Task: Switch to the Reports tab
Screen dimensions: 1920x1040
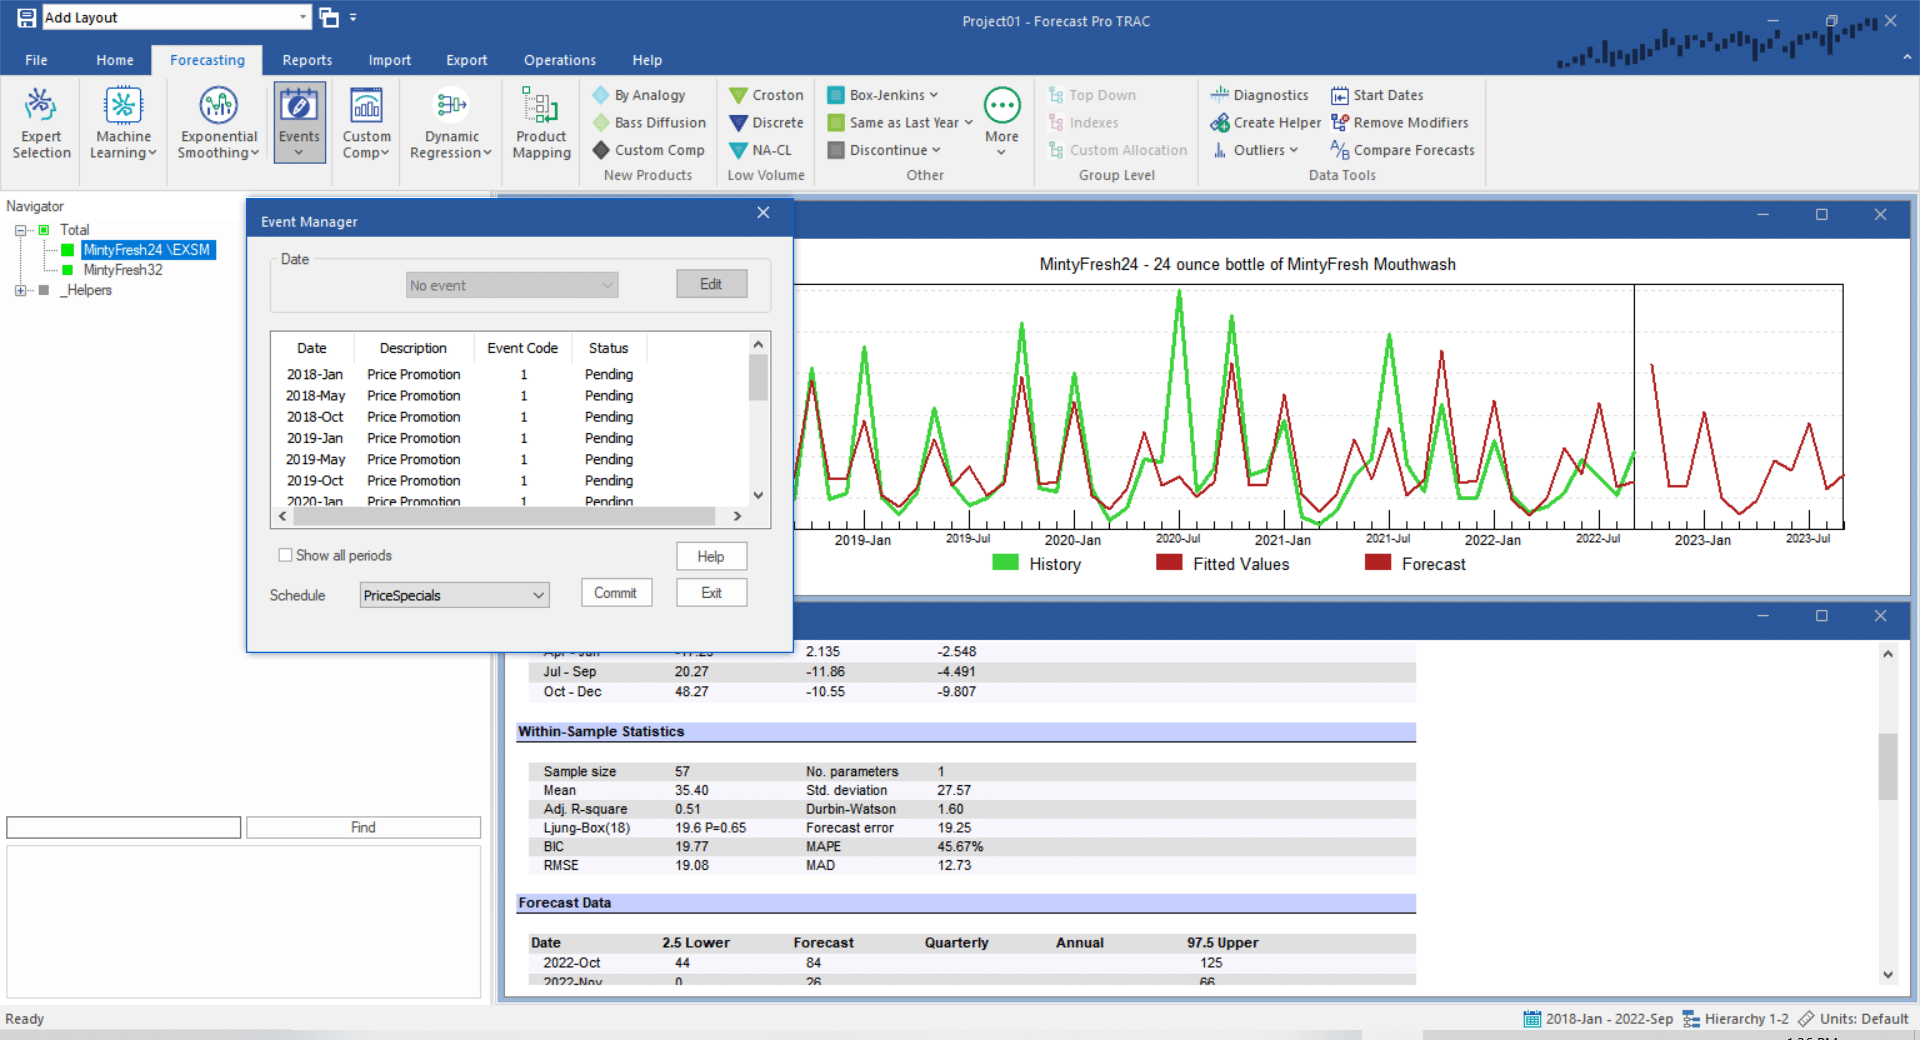Action: [x=306, y=60]
